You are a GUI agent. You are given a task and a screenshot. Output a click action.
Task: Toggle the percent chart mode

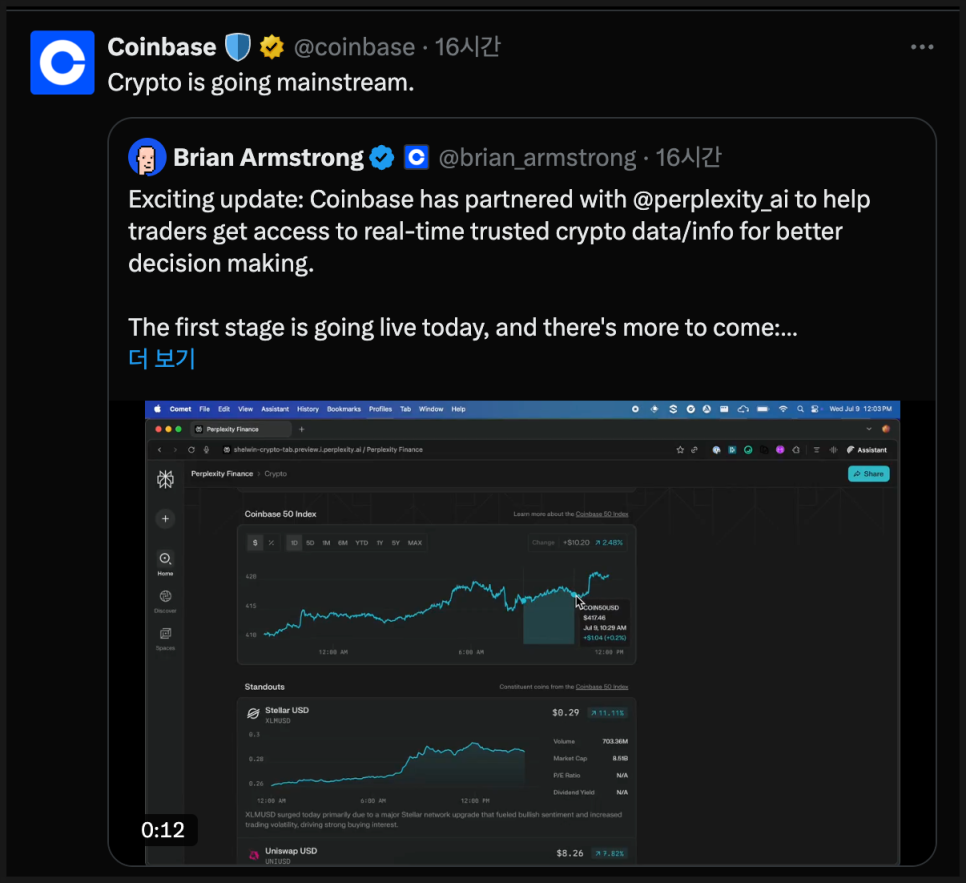click(x=271, y=543)
